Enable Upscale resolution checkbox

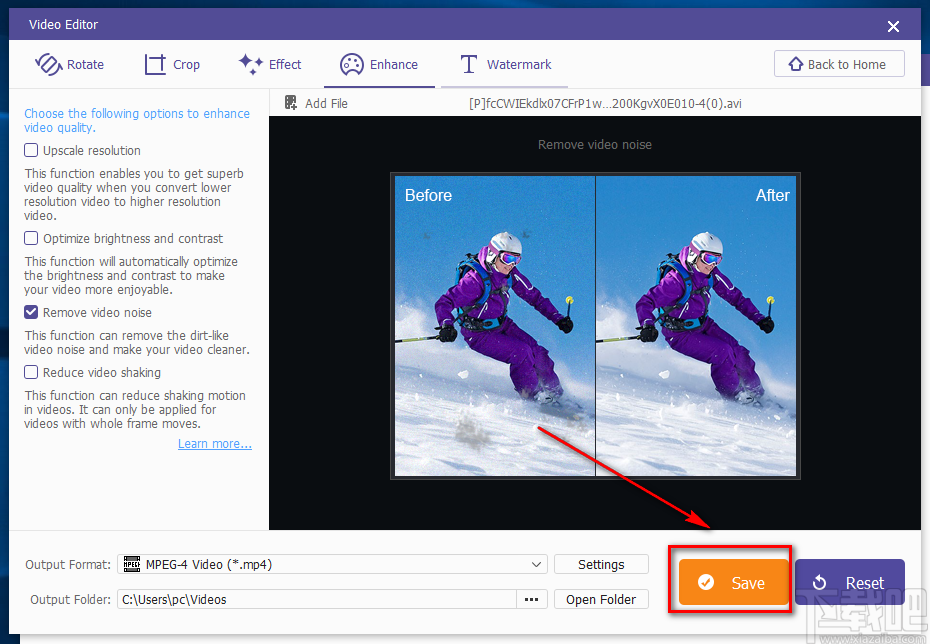(x=31, y=150)
